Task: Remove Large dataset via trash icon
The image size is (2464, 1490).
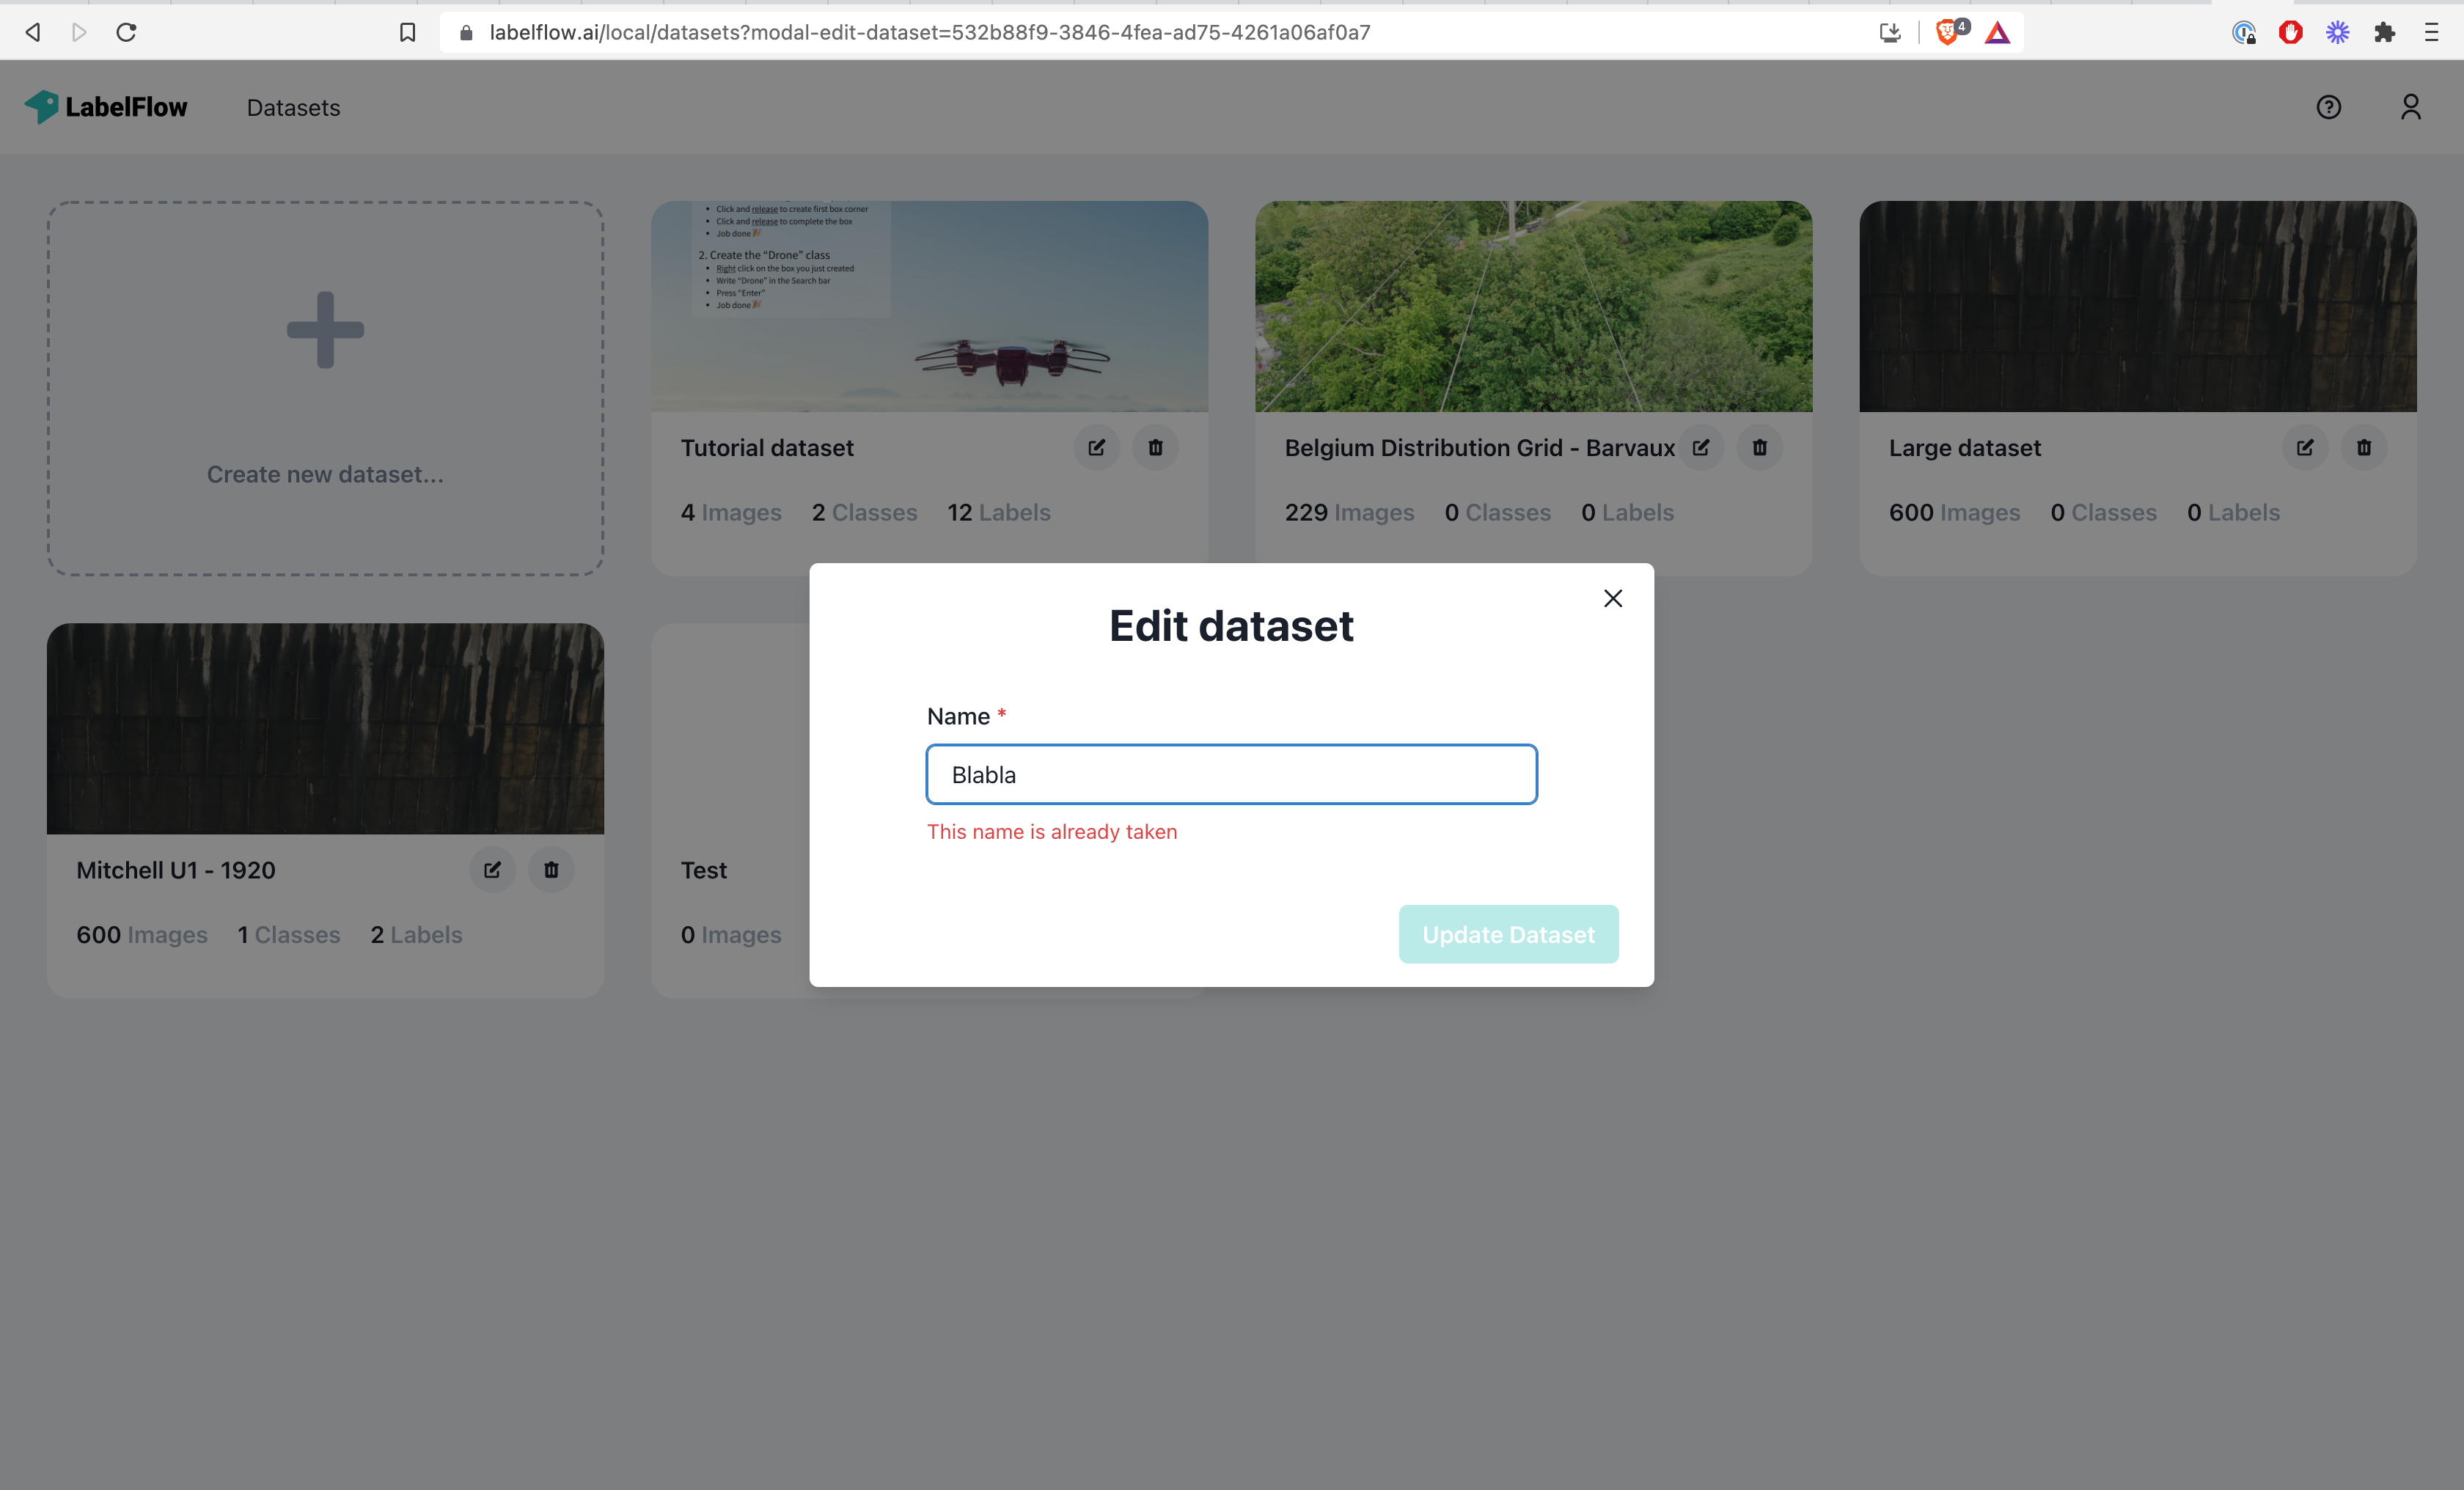Action: 2364,447
